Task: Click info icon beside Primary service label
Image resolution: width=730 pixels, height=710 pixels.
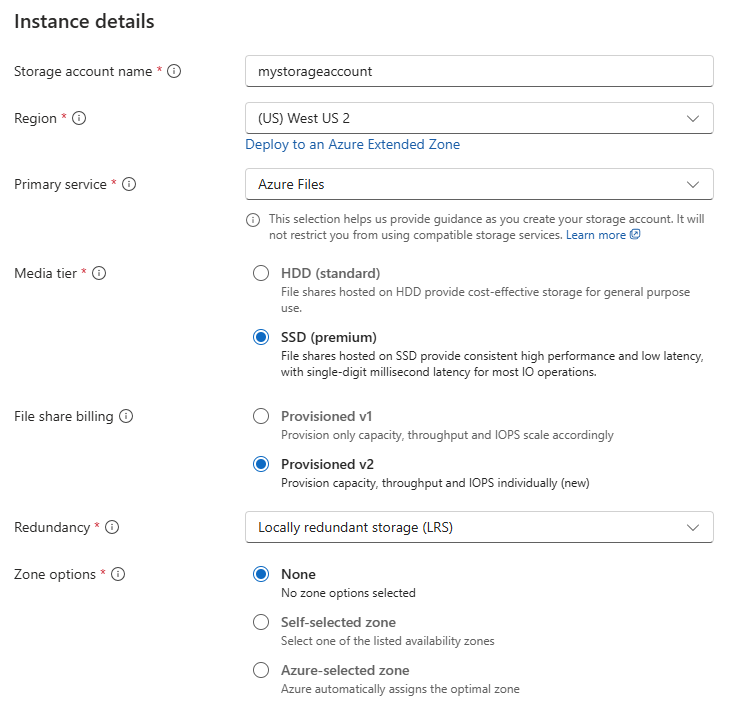Action: tap(129, 184)
